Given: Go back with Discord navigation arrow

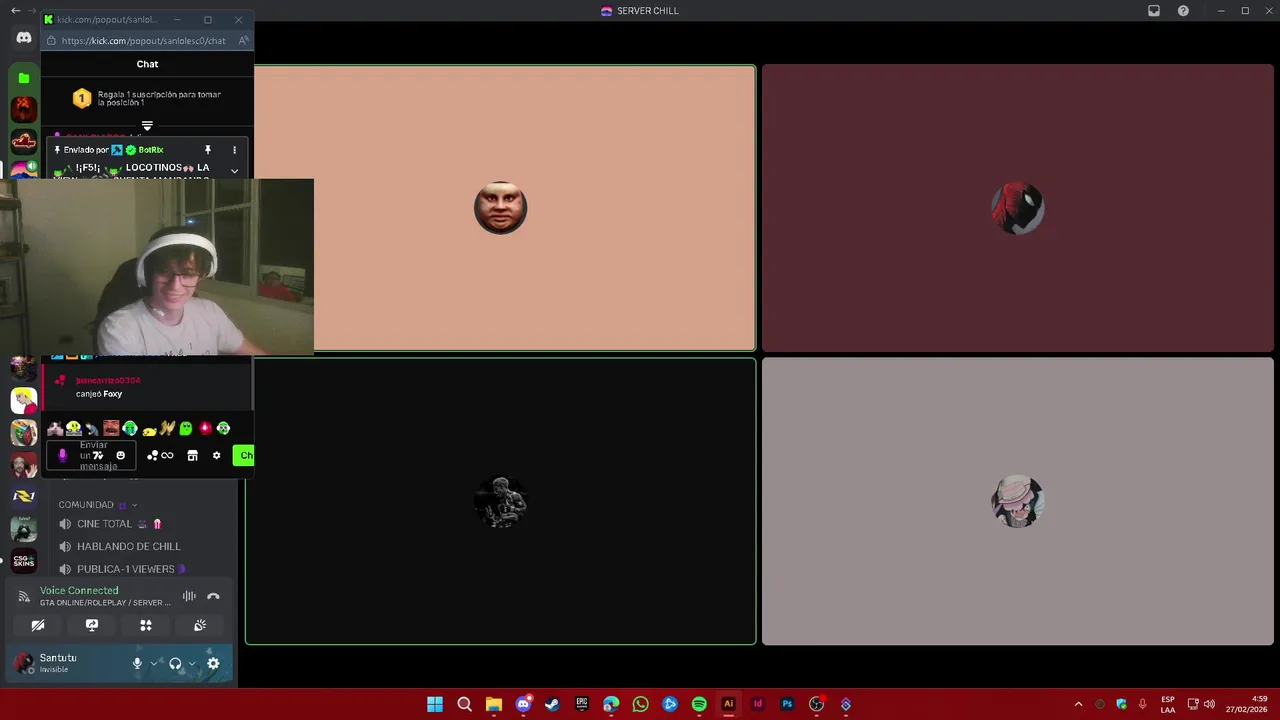Looking at the screenshot, I should [x=15, y=11].
